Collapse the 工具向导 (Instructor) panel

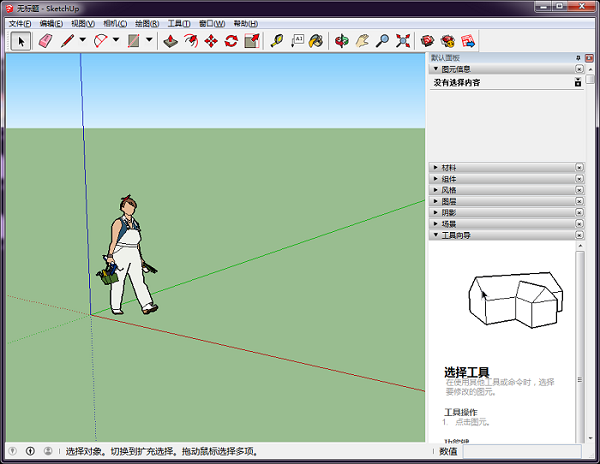[456, 236]
